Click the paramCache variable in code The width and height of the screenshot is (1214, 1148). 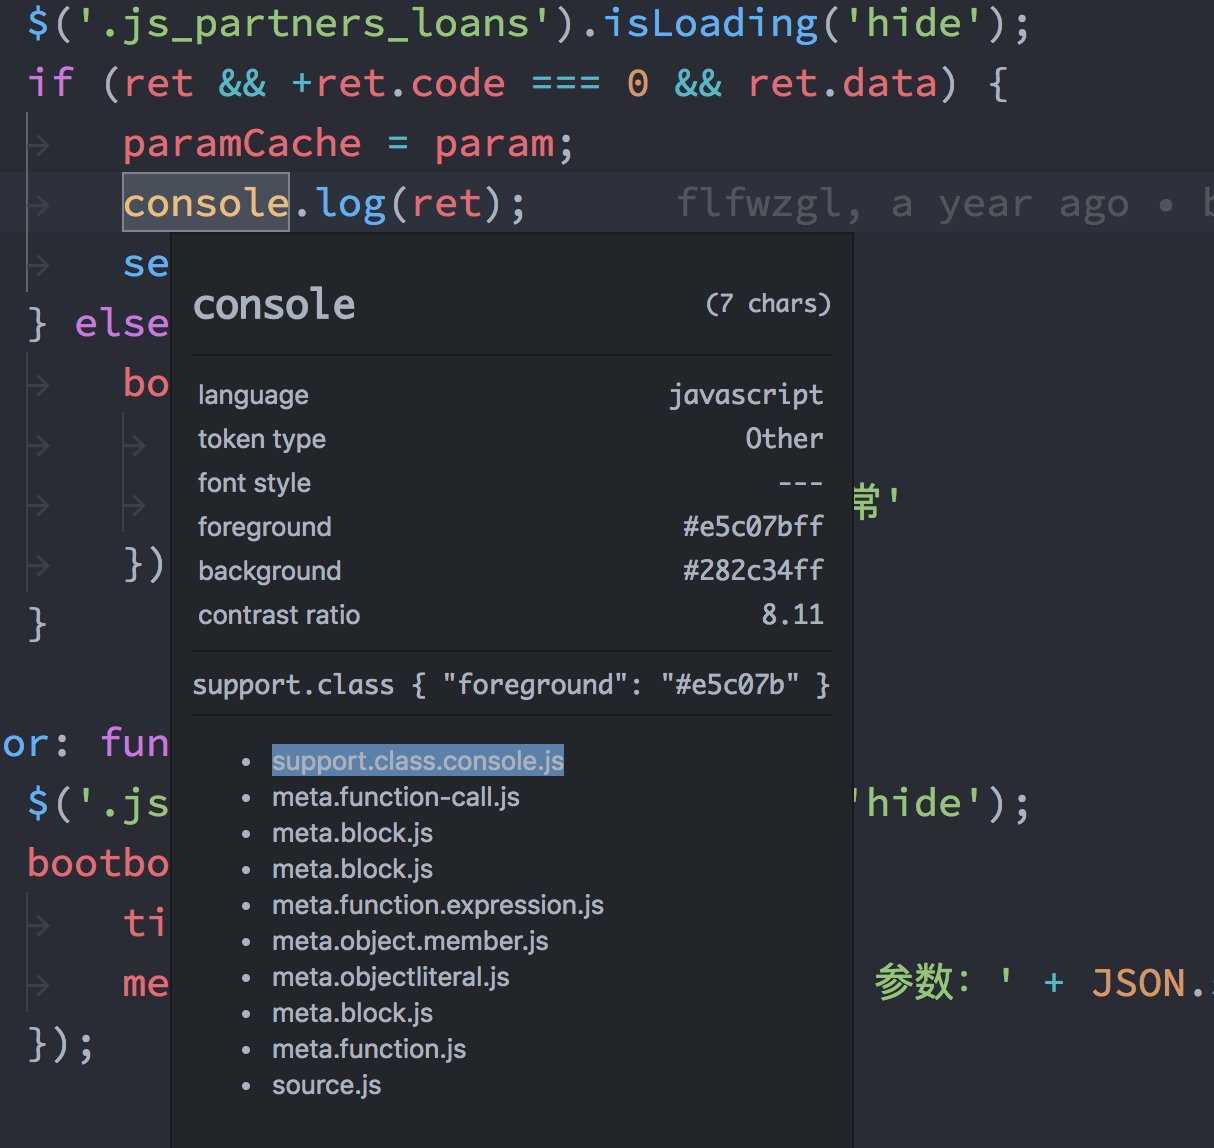coord(242,143)
